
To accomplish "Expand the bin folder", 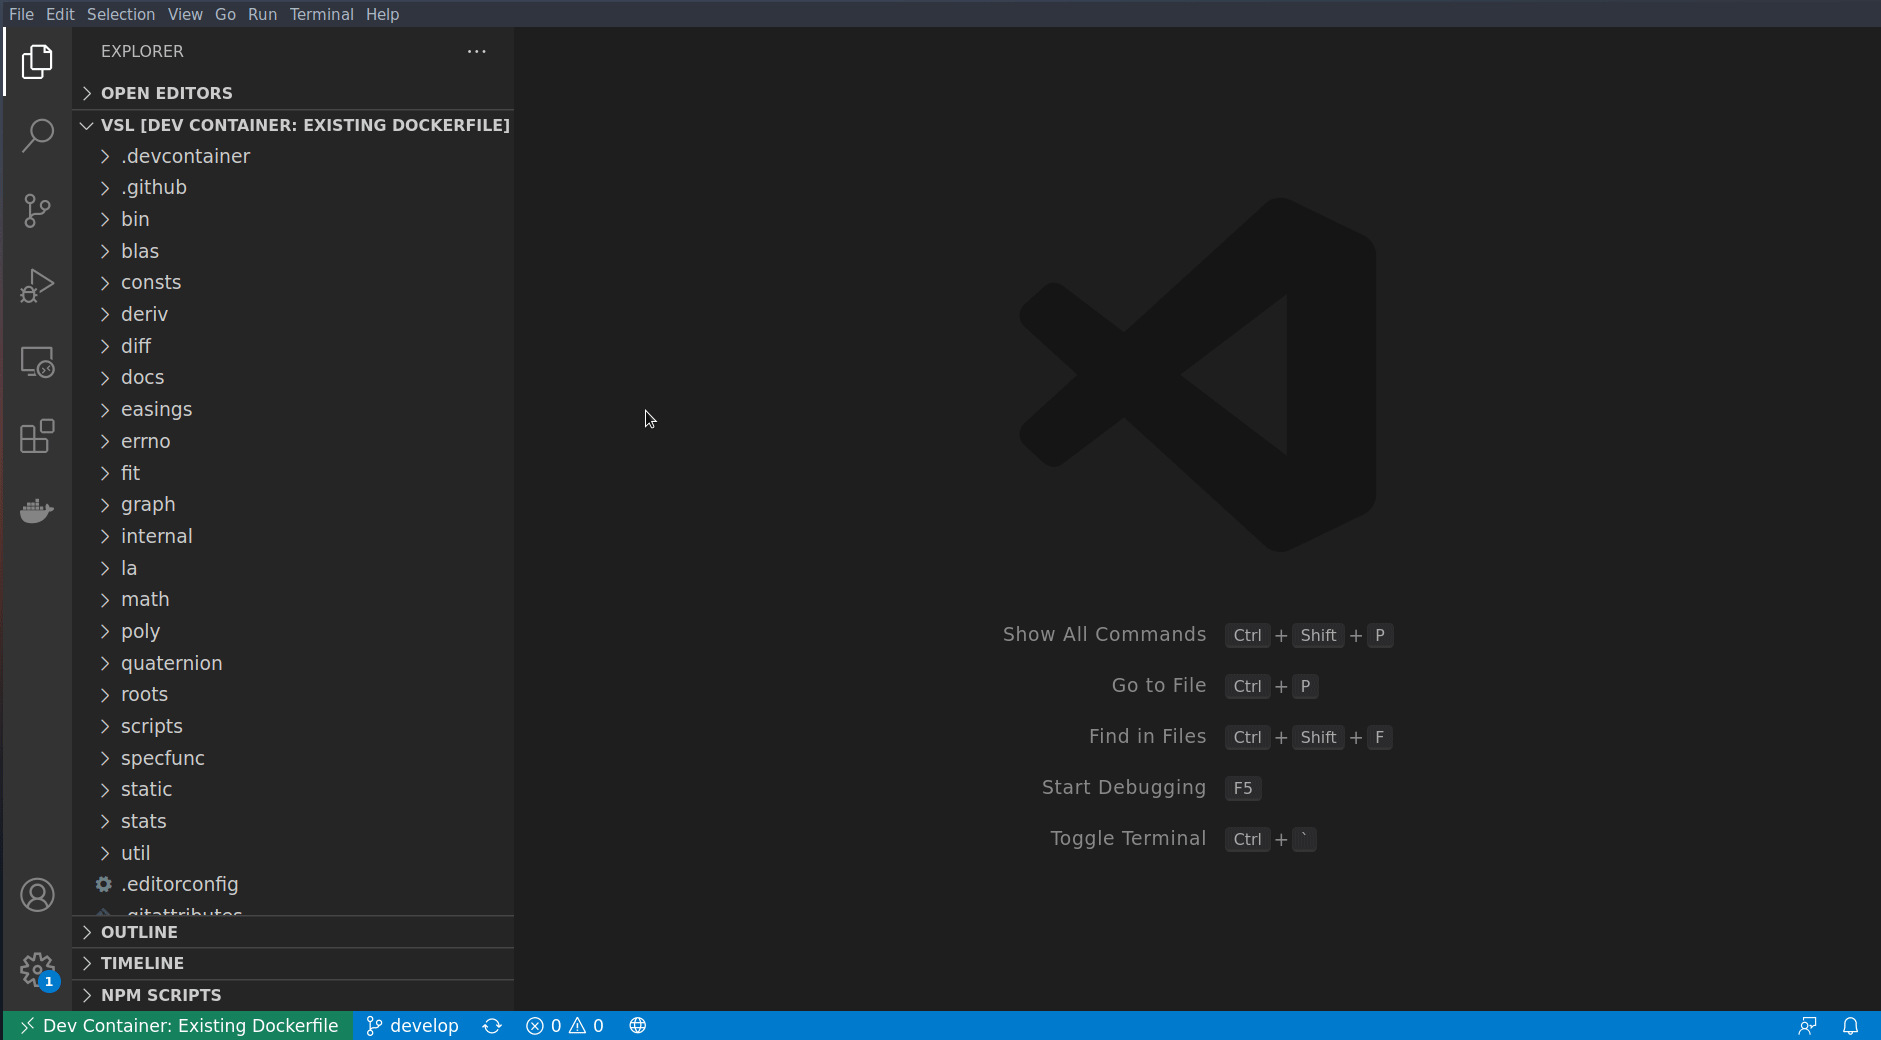I will [x=293, y=219].
